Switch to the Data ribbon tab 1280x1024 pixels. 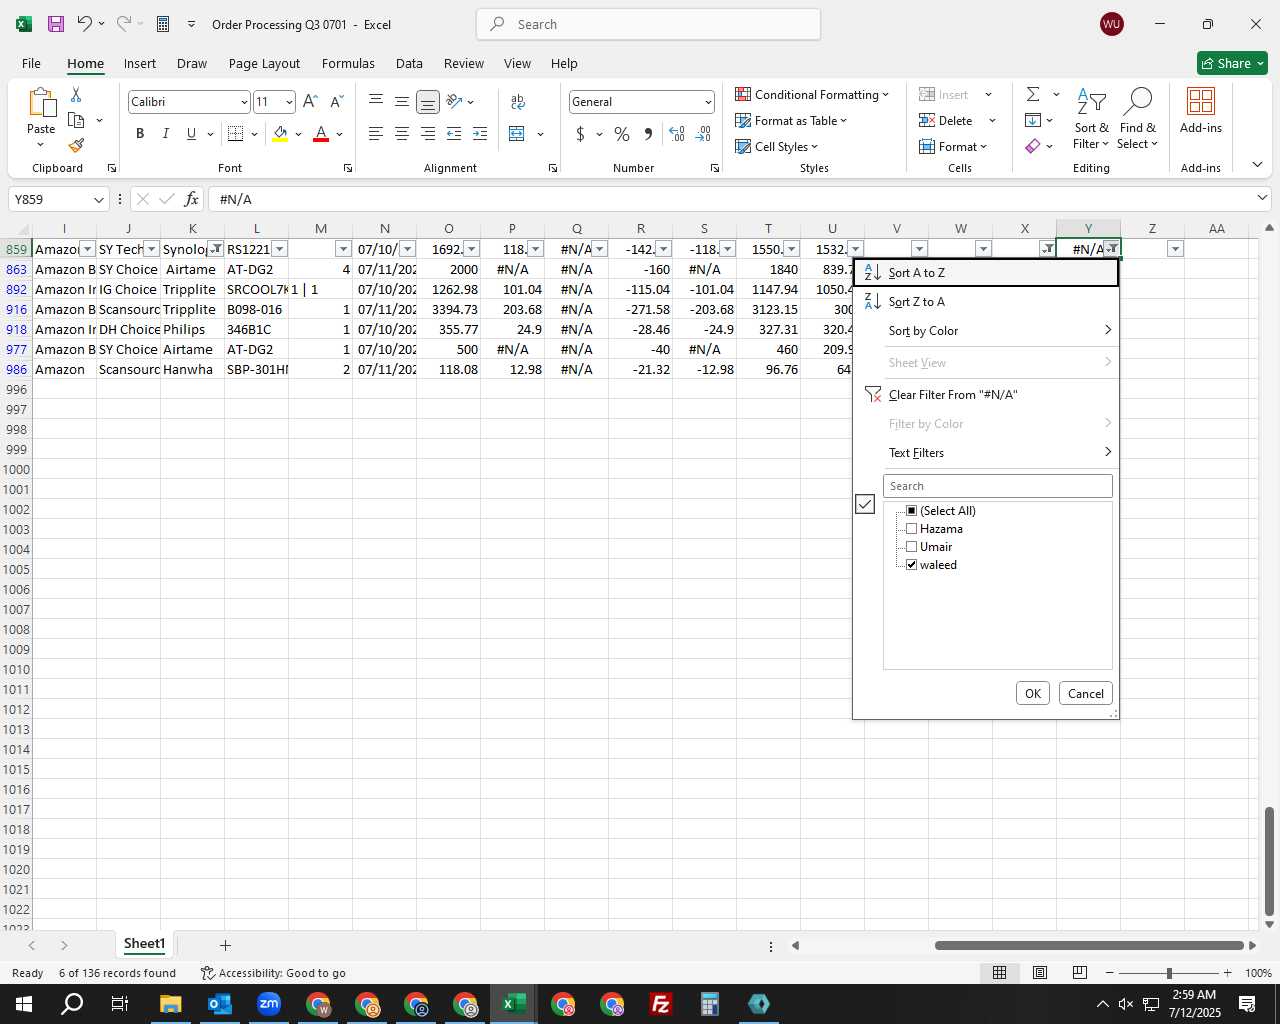[x=409, y=63]
